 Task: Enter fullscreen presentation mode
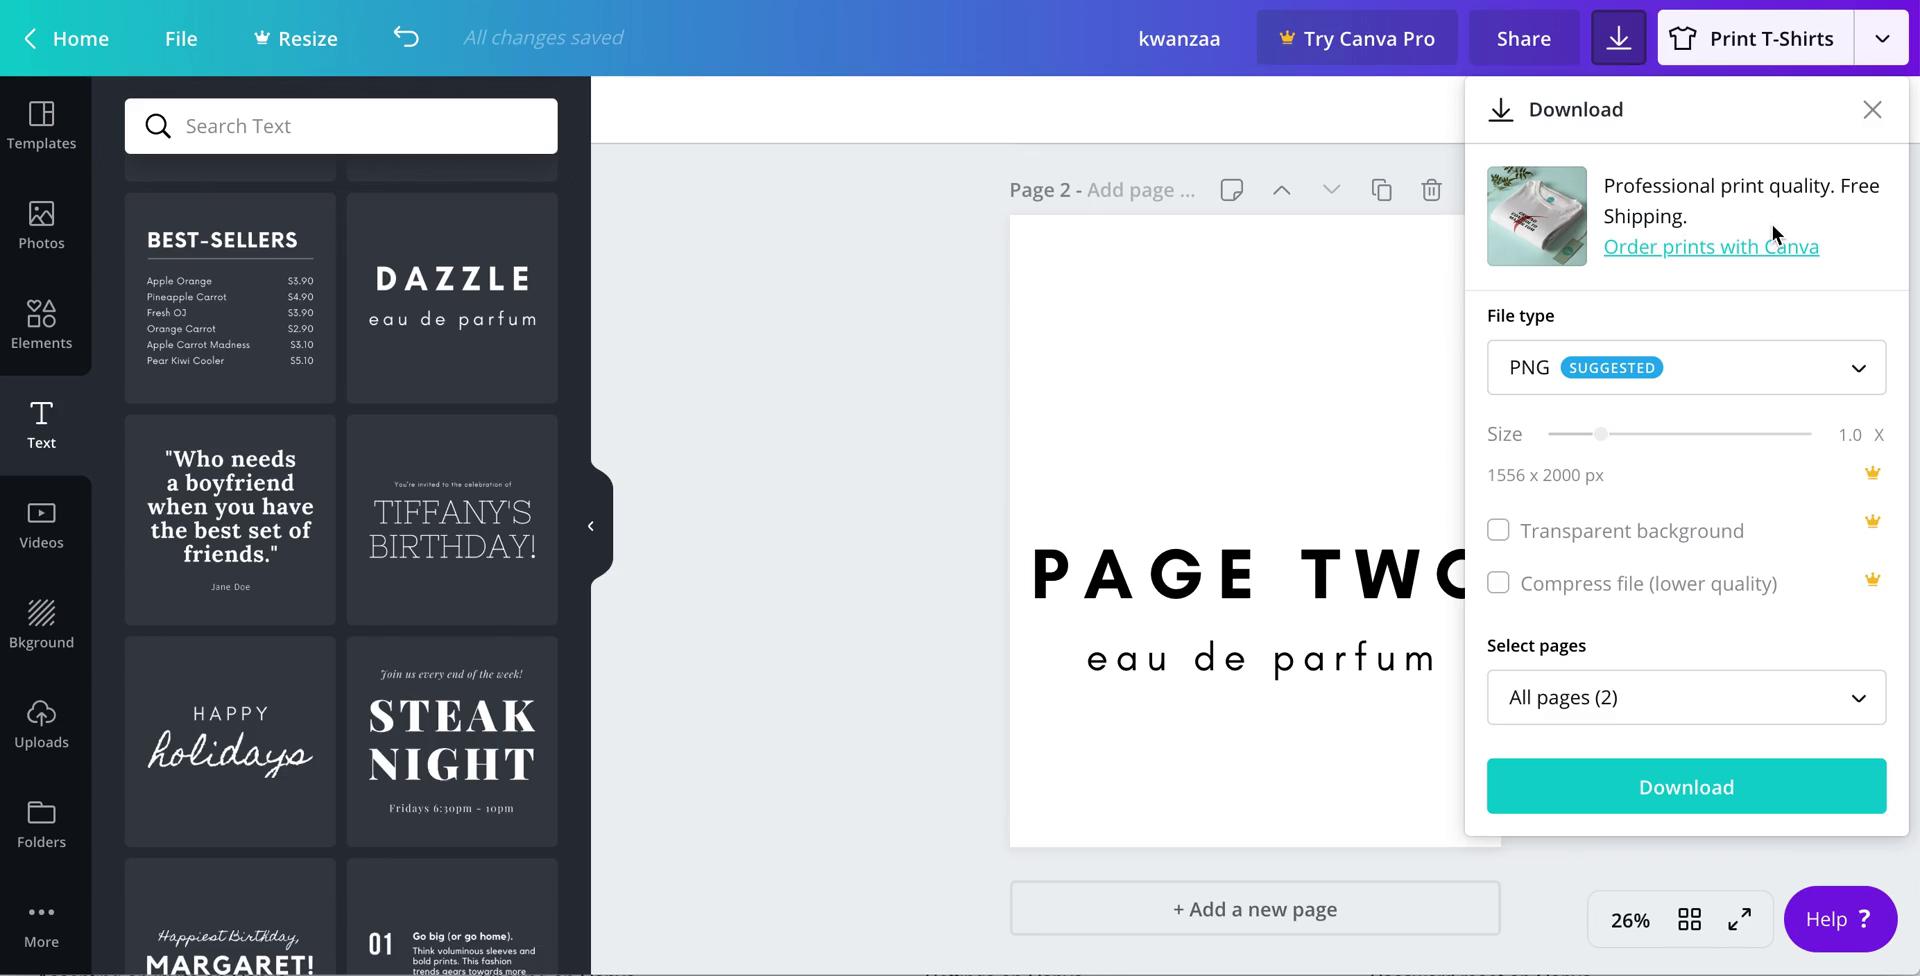(1739, 919)
